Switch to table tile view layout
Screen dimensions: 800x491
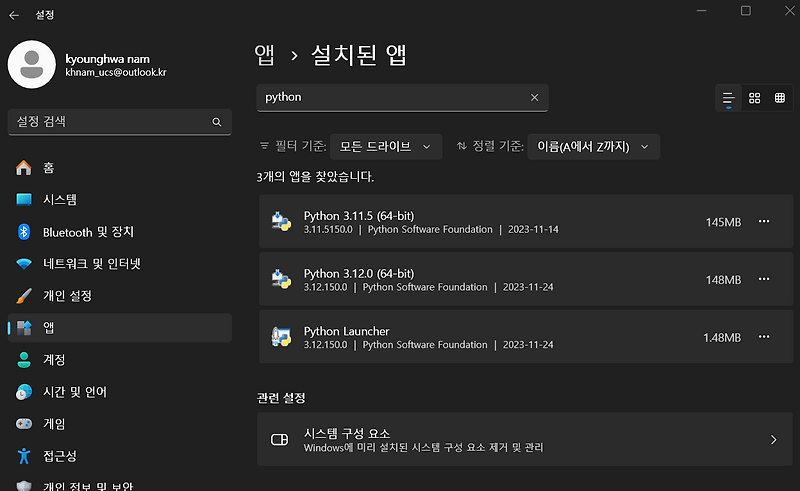point(780,98)
